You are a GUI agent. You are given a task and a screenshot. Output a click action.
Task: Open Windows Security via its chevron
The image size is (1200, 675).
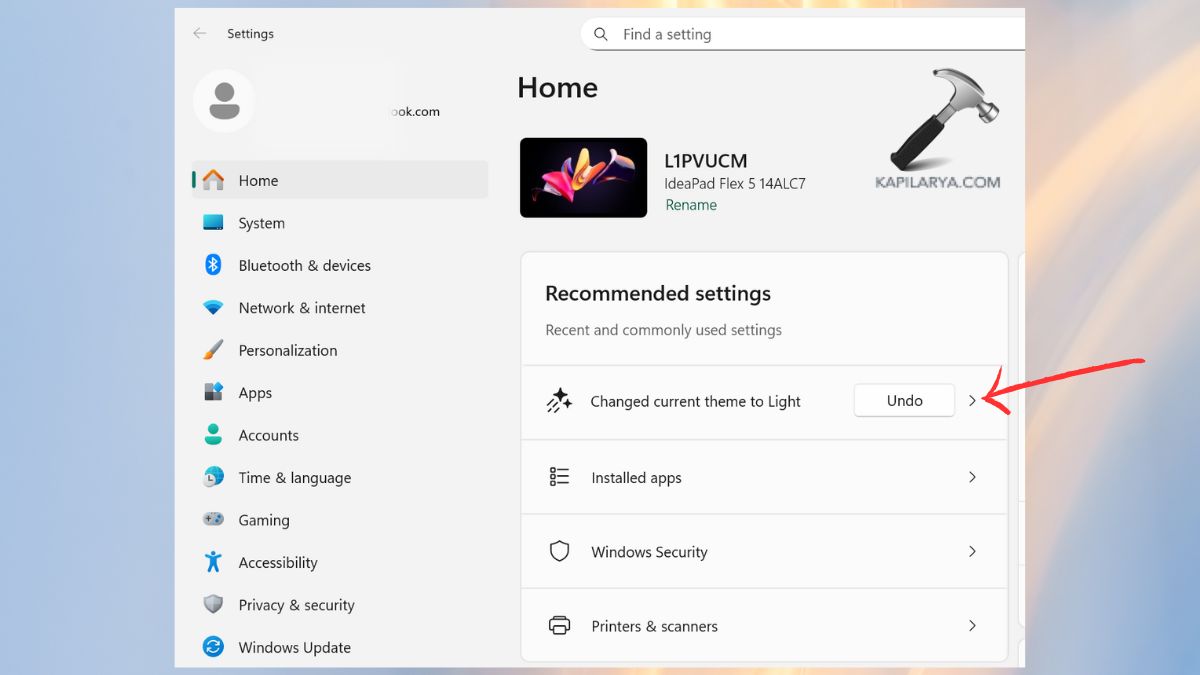click(x=972, y=551)
